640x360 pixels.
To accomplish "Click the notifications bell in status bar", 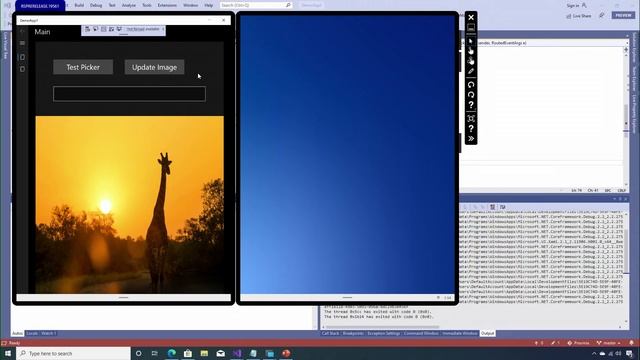I will point(631,343).
